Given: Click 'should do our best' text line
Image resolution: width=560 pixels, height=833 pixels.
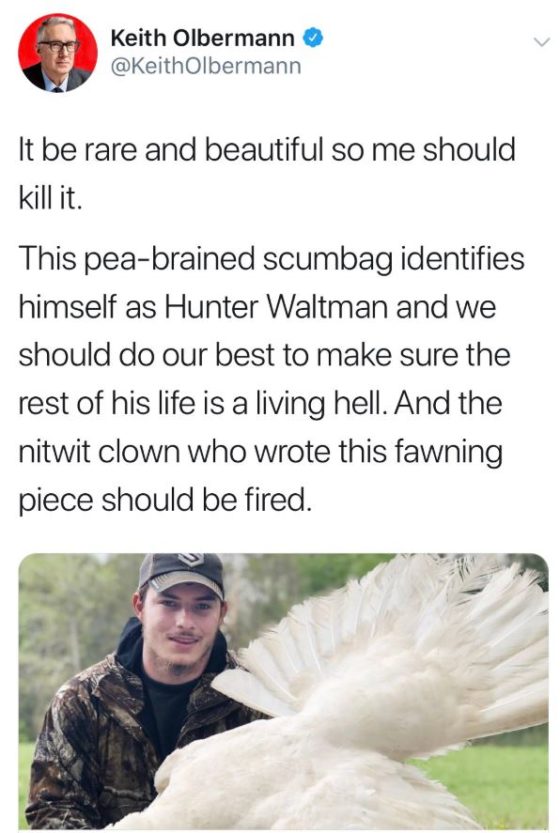Looking at the screenshot, I should point(265,355).
